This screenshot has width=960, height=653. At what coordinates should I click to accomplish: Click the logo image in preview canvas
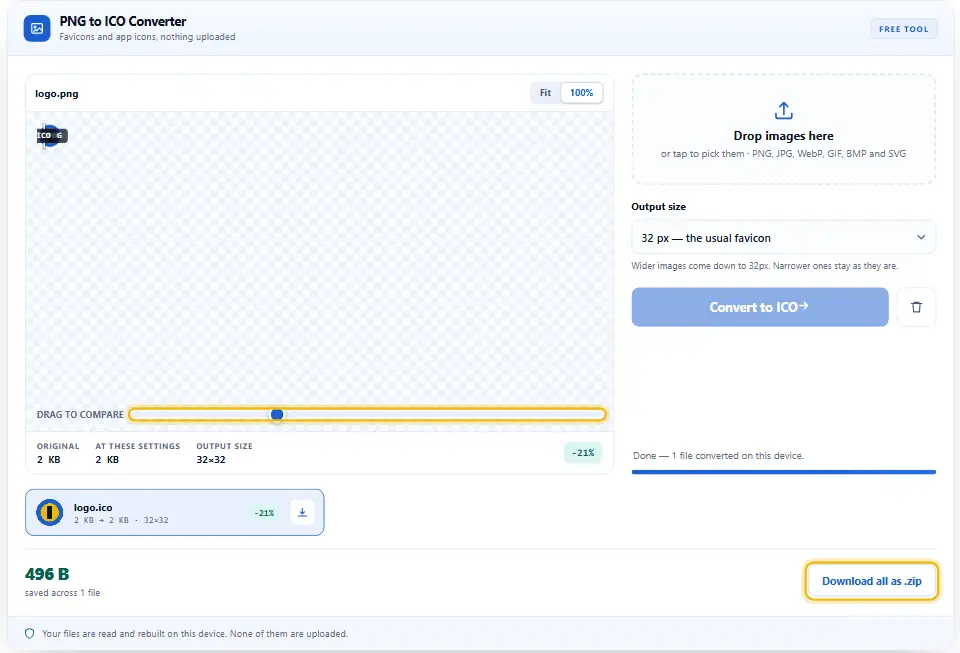click(51, 135)
